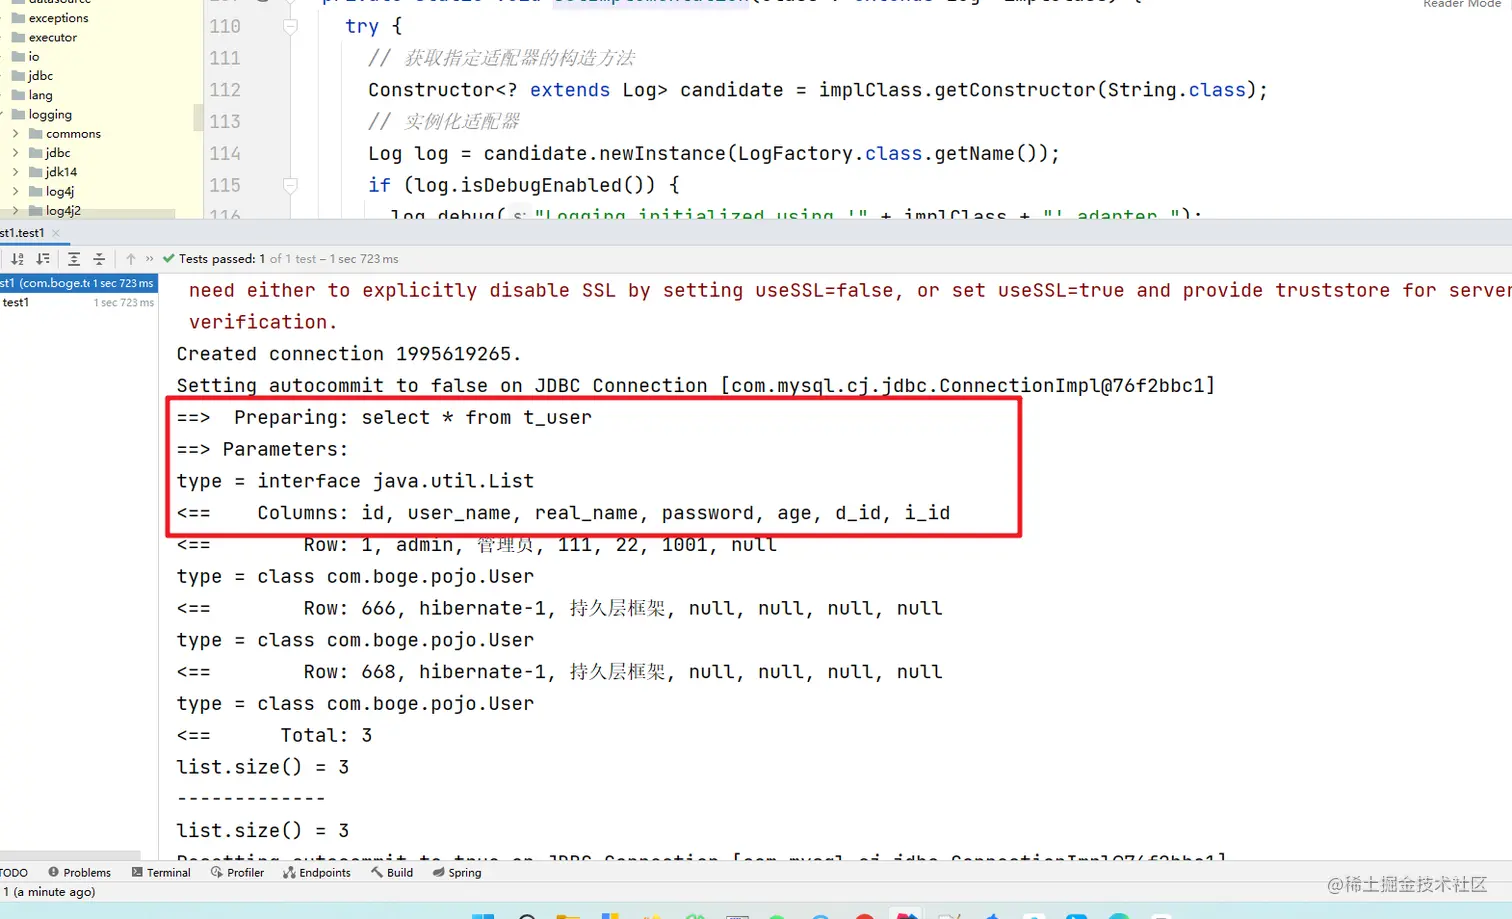Viewport: 1512px width, 919px height.
Task: Sort tests by duration
Action: coord(43,259)
